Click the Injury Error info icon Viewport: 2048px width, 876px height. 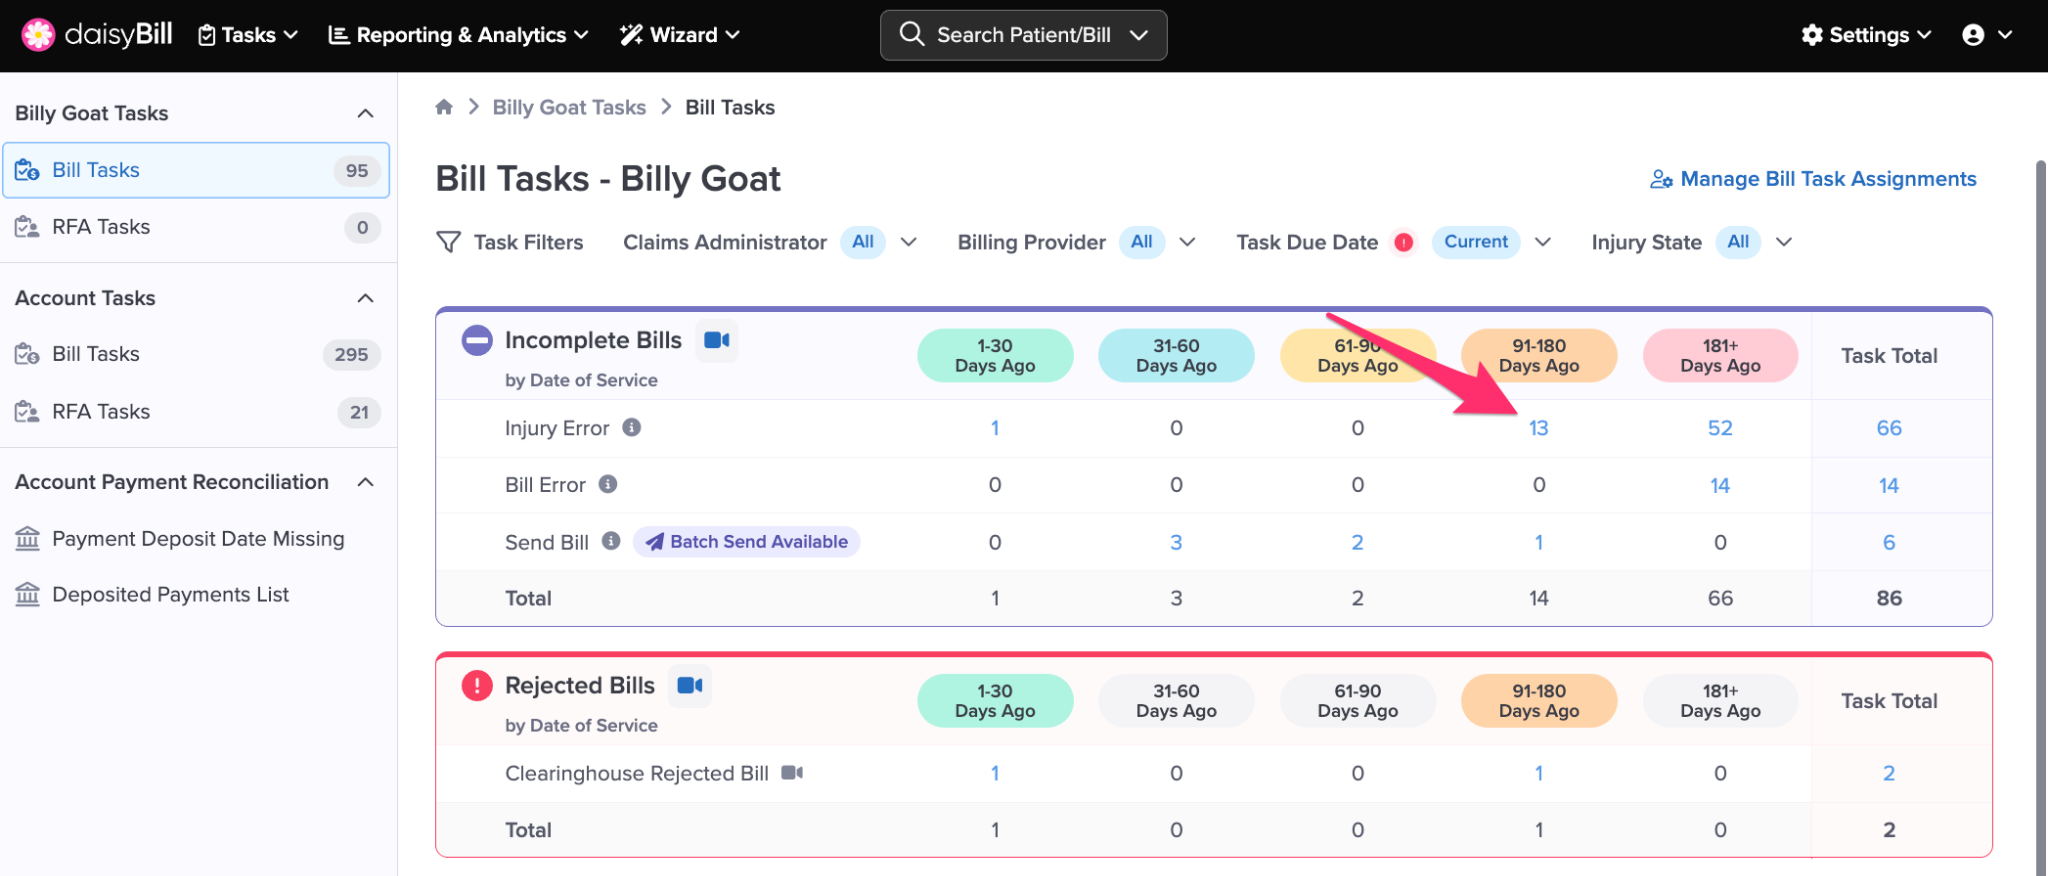(x=631, y=428)
